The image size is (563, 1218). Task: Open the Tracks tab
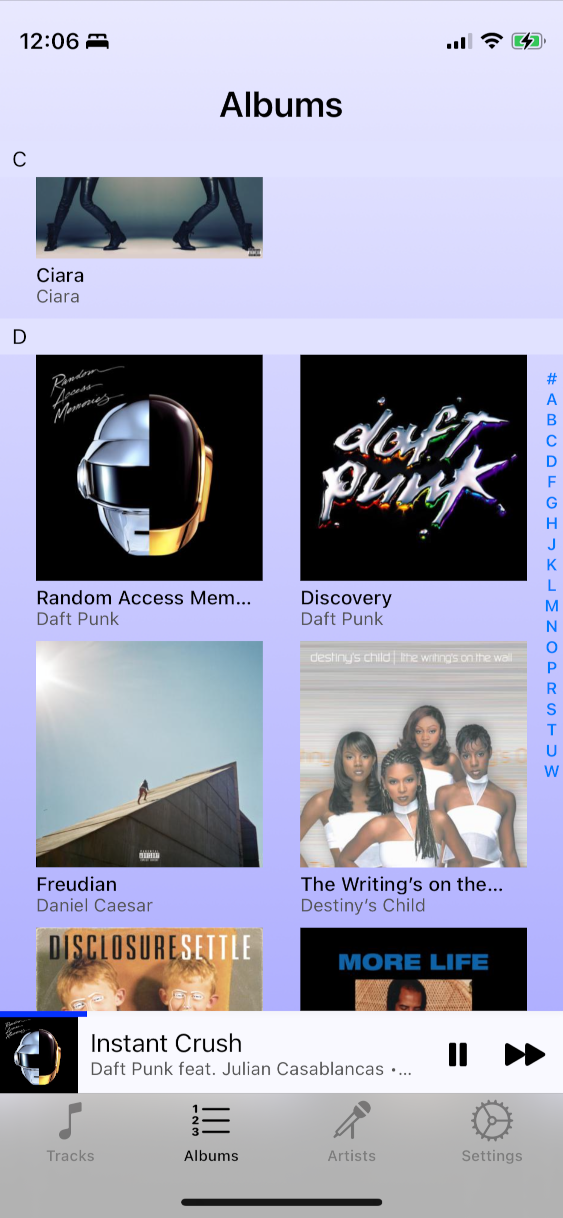70,1132
